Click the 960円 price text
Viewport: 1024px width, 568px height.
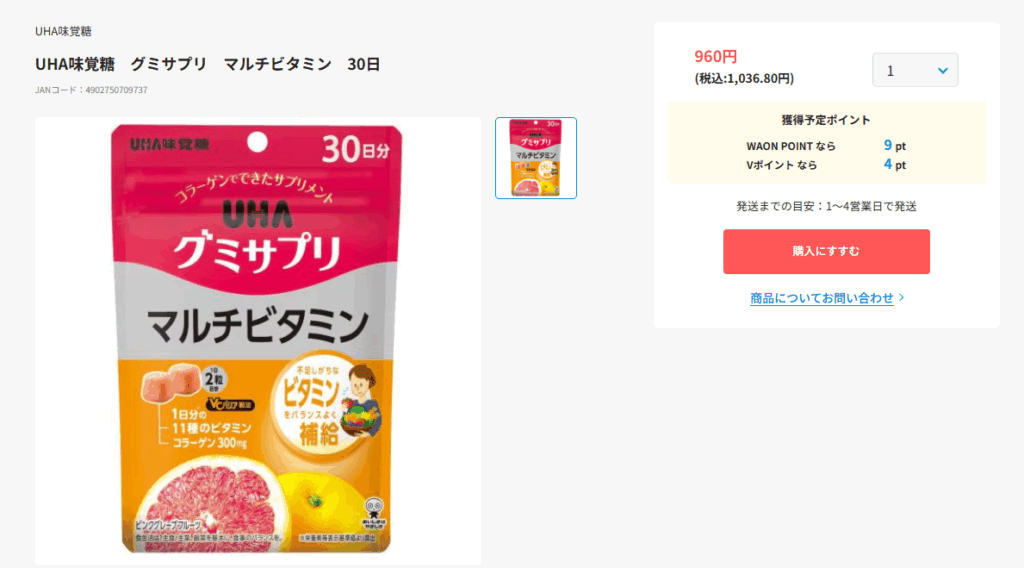point(716,56)
